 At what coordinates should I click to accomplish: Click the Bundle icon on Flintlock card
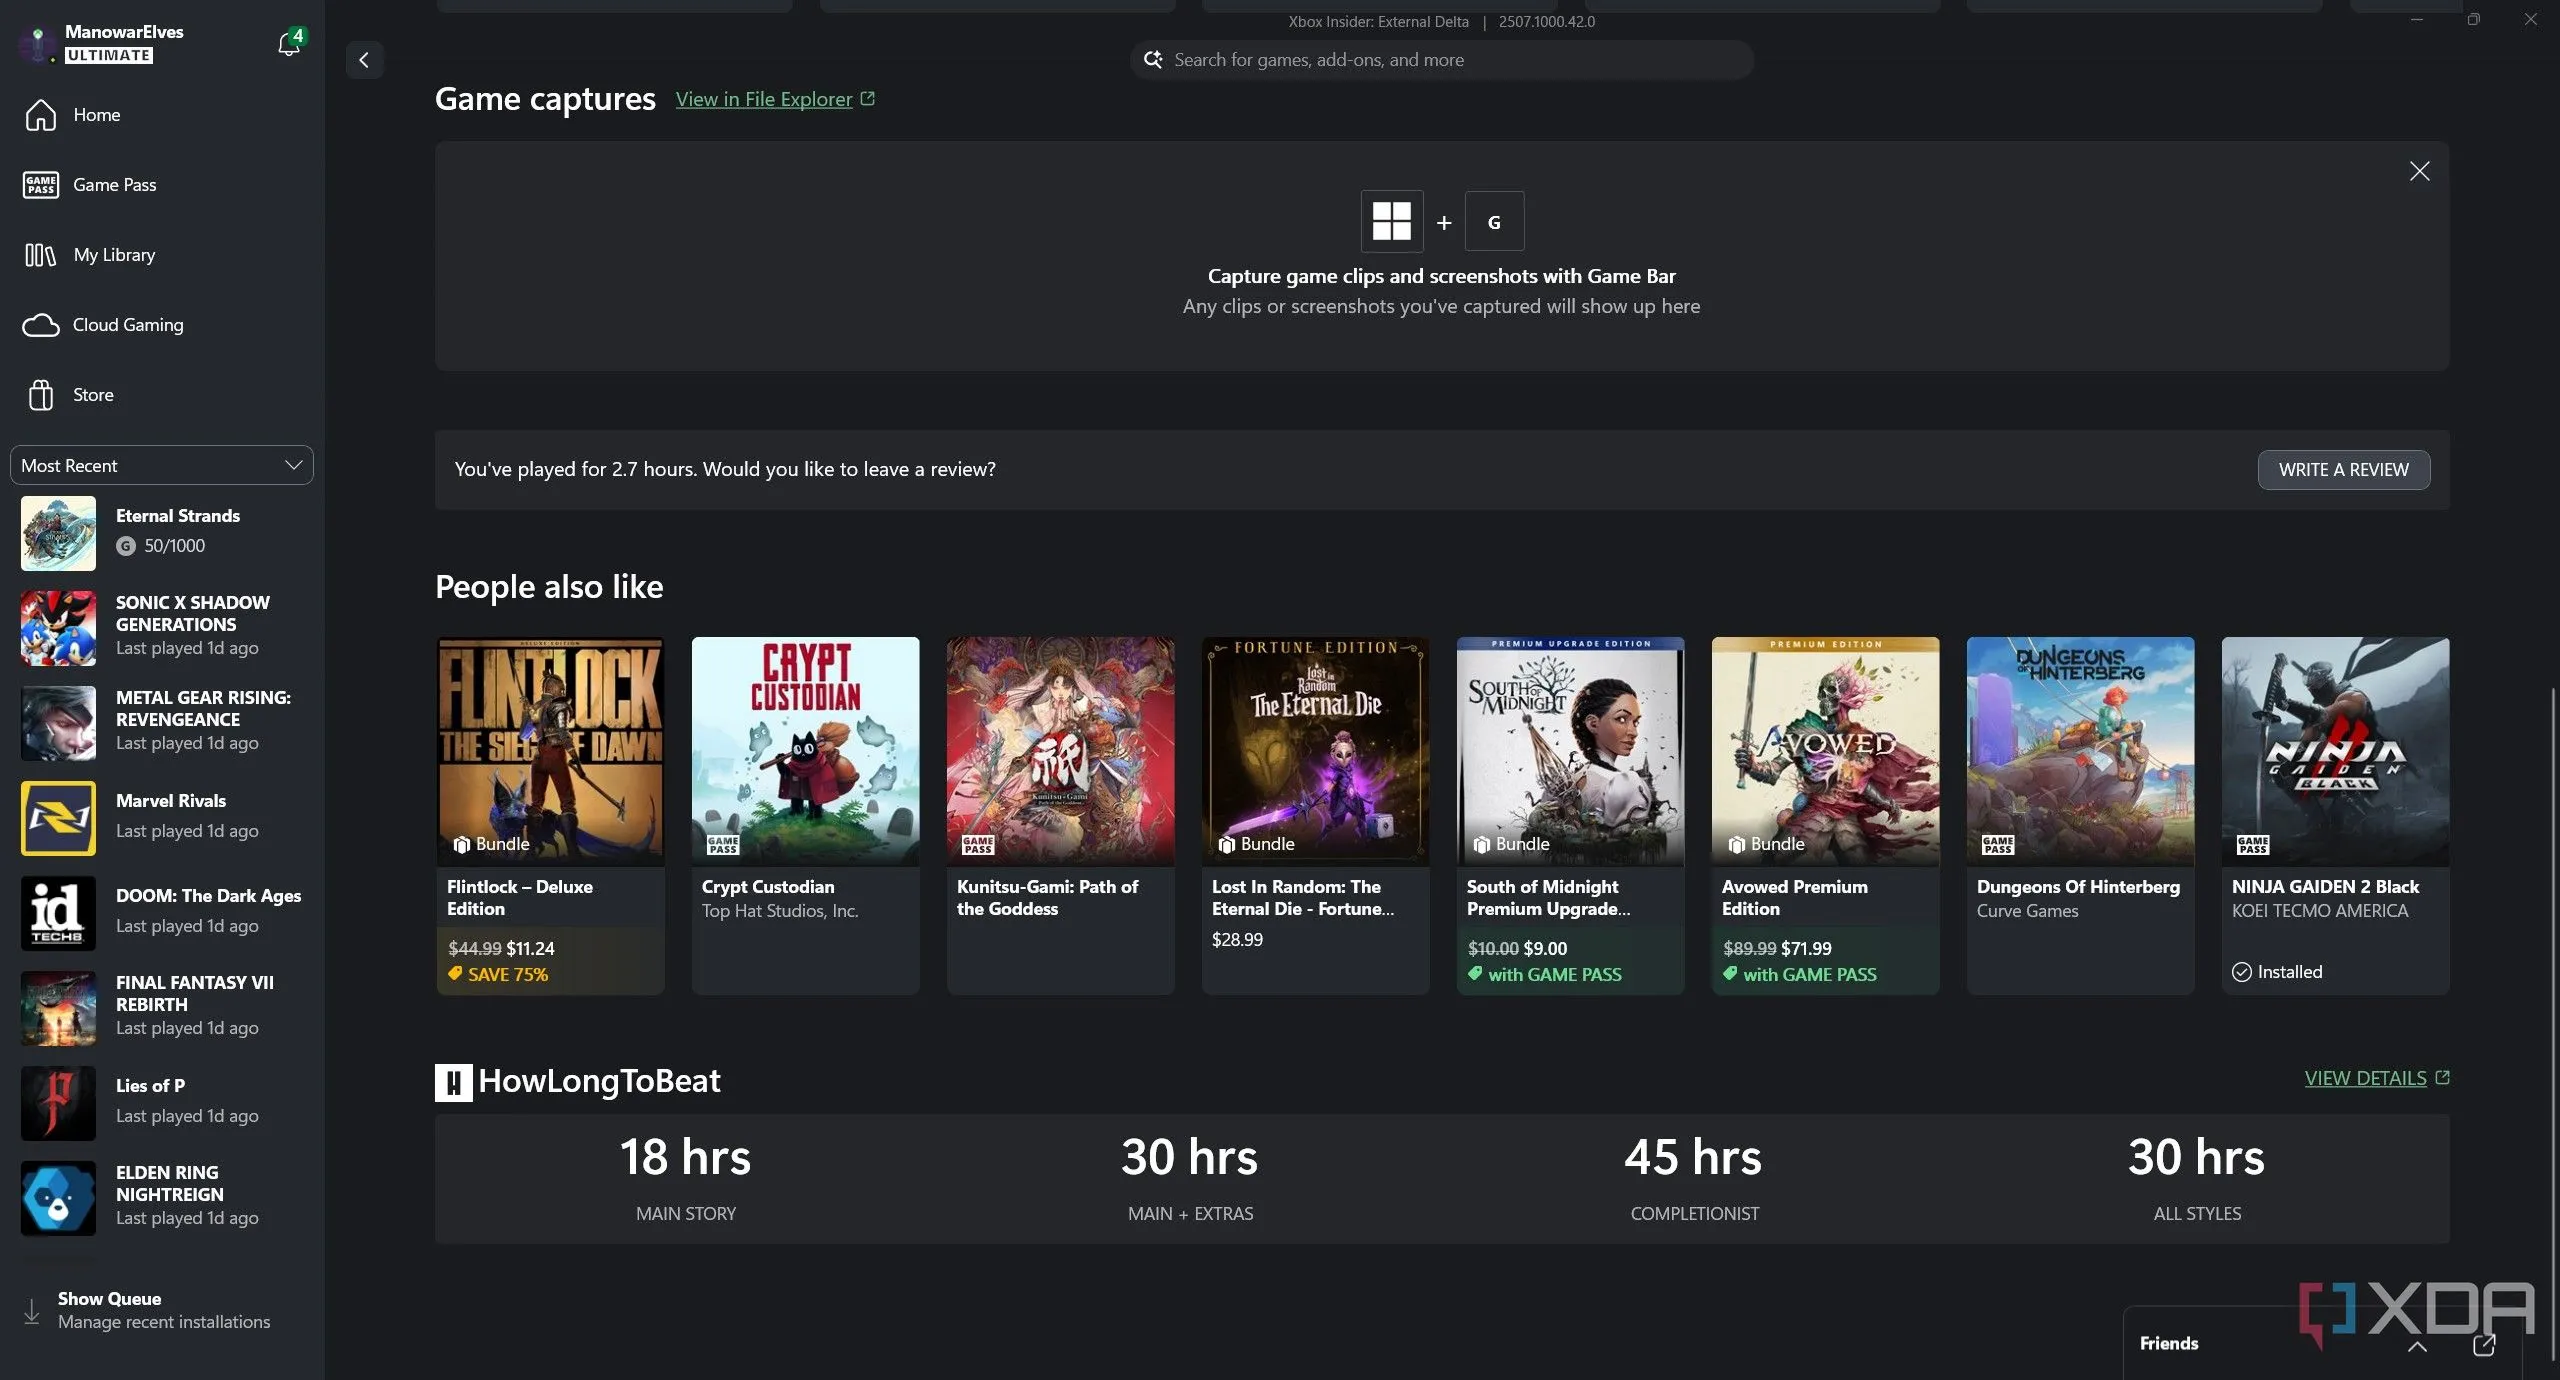tap(461, 844)
